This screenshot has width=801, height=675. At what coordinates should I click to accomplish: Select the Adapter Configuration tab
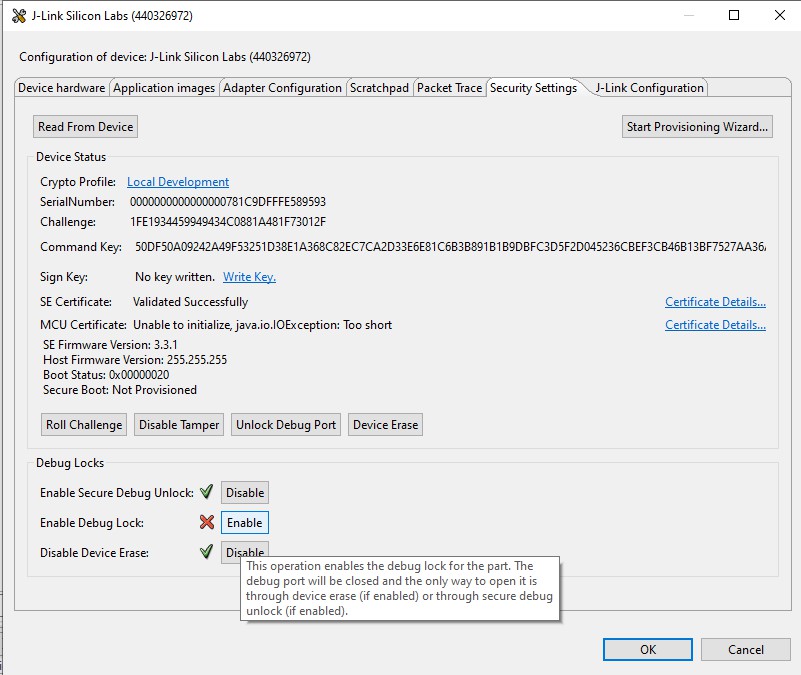[x=282, y=88]
